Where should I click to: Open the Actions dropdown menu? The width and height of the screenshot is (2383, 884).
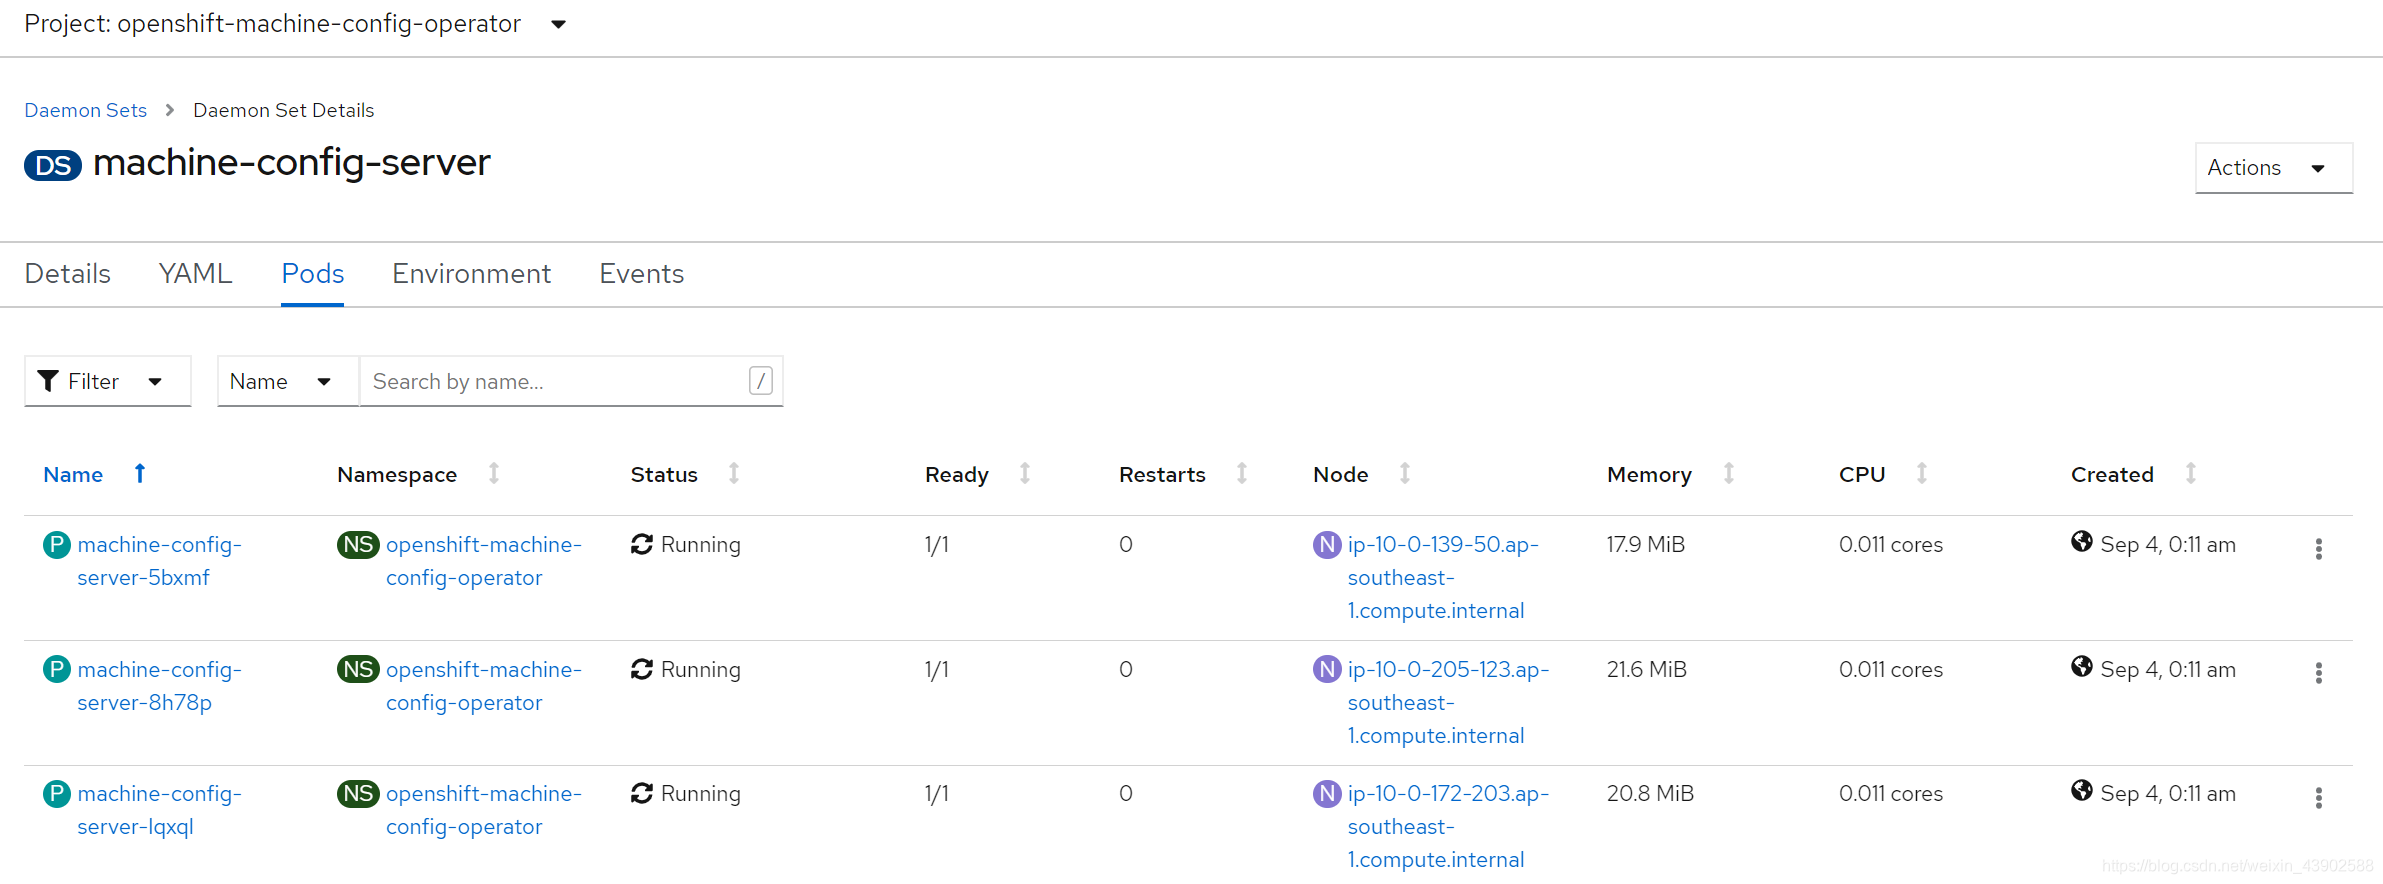pos(2273,168)
